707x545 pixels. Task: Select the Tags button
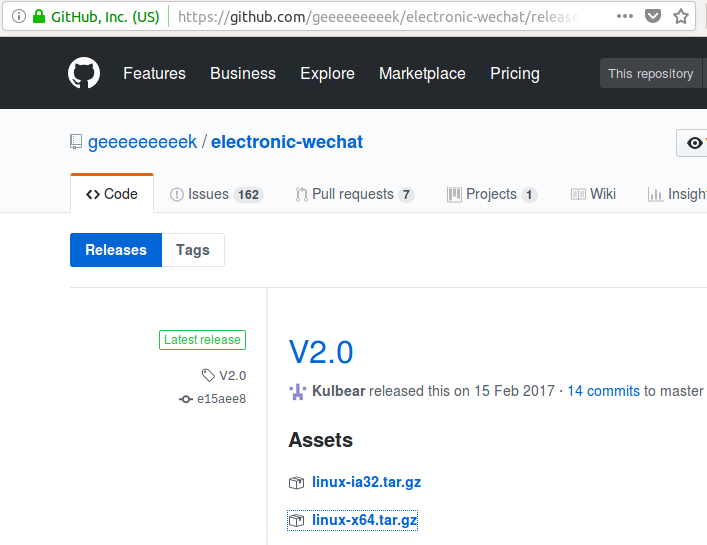click(193, 250)
